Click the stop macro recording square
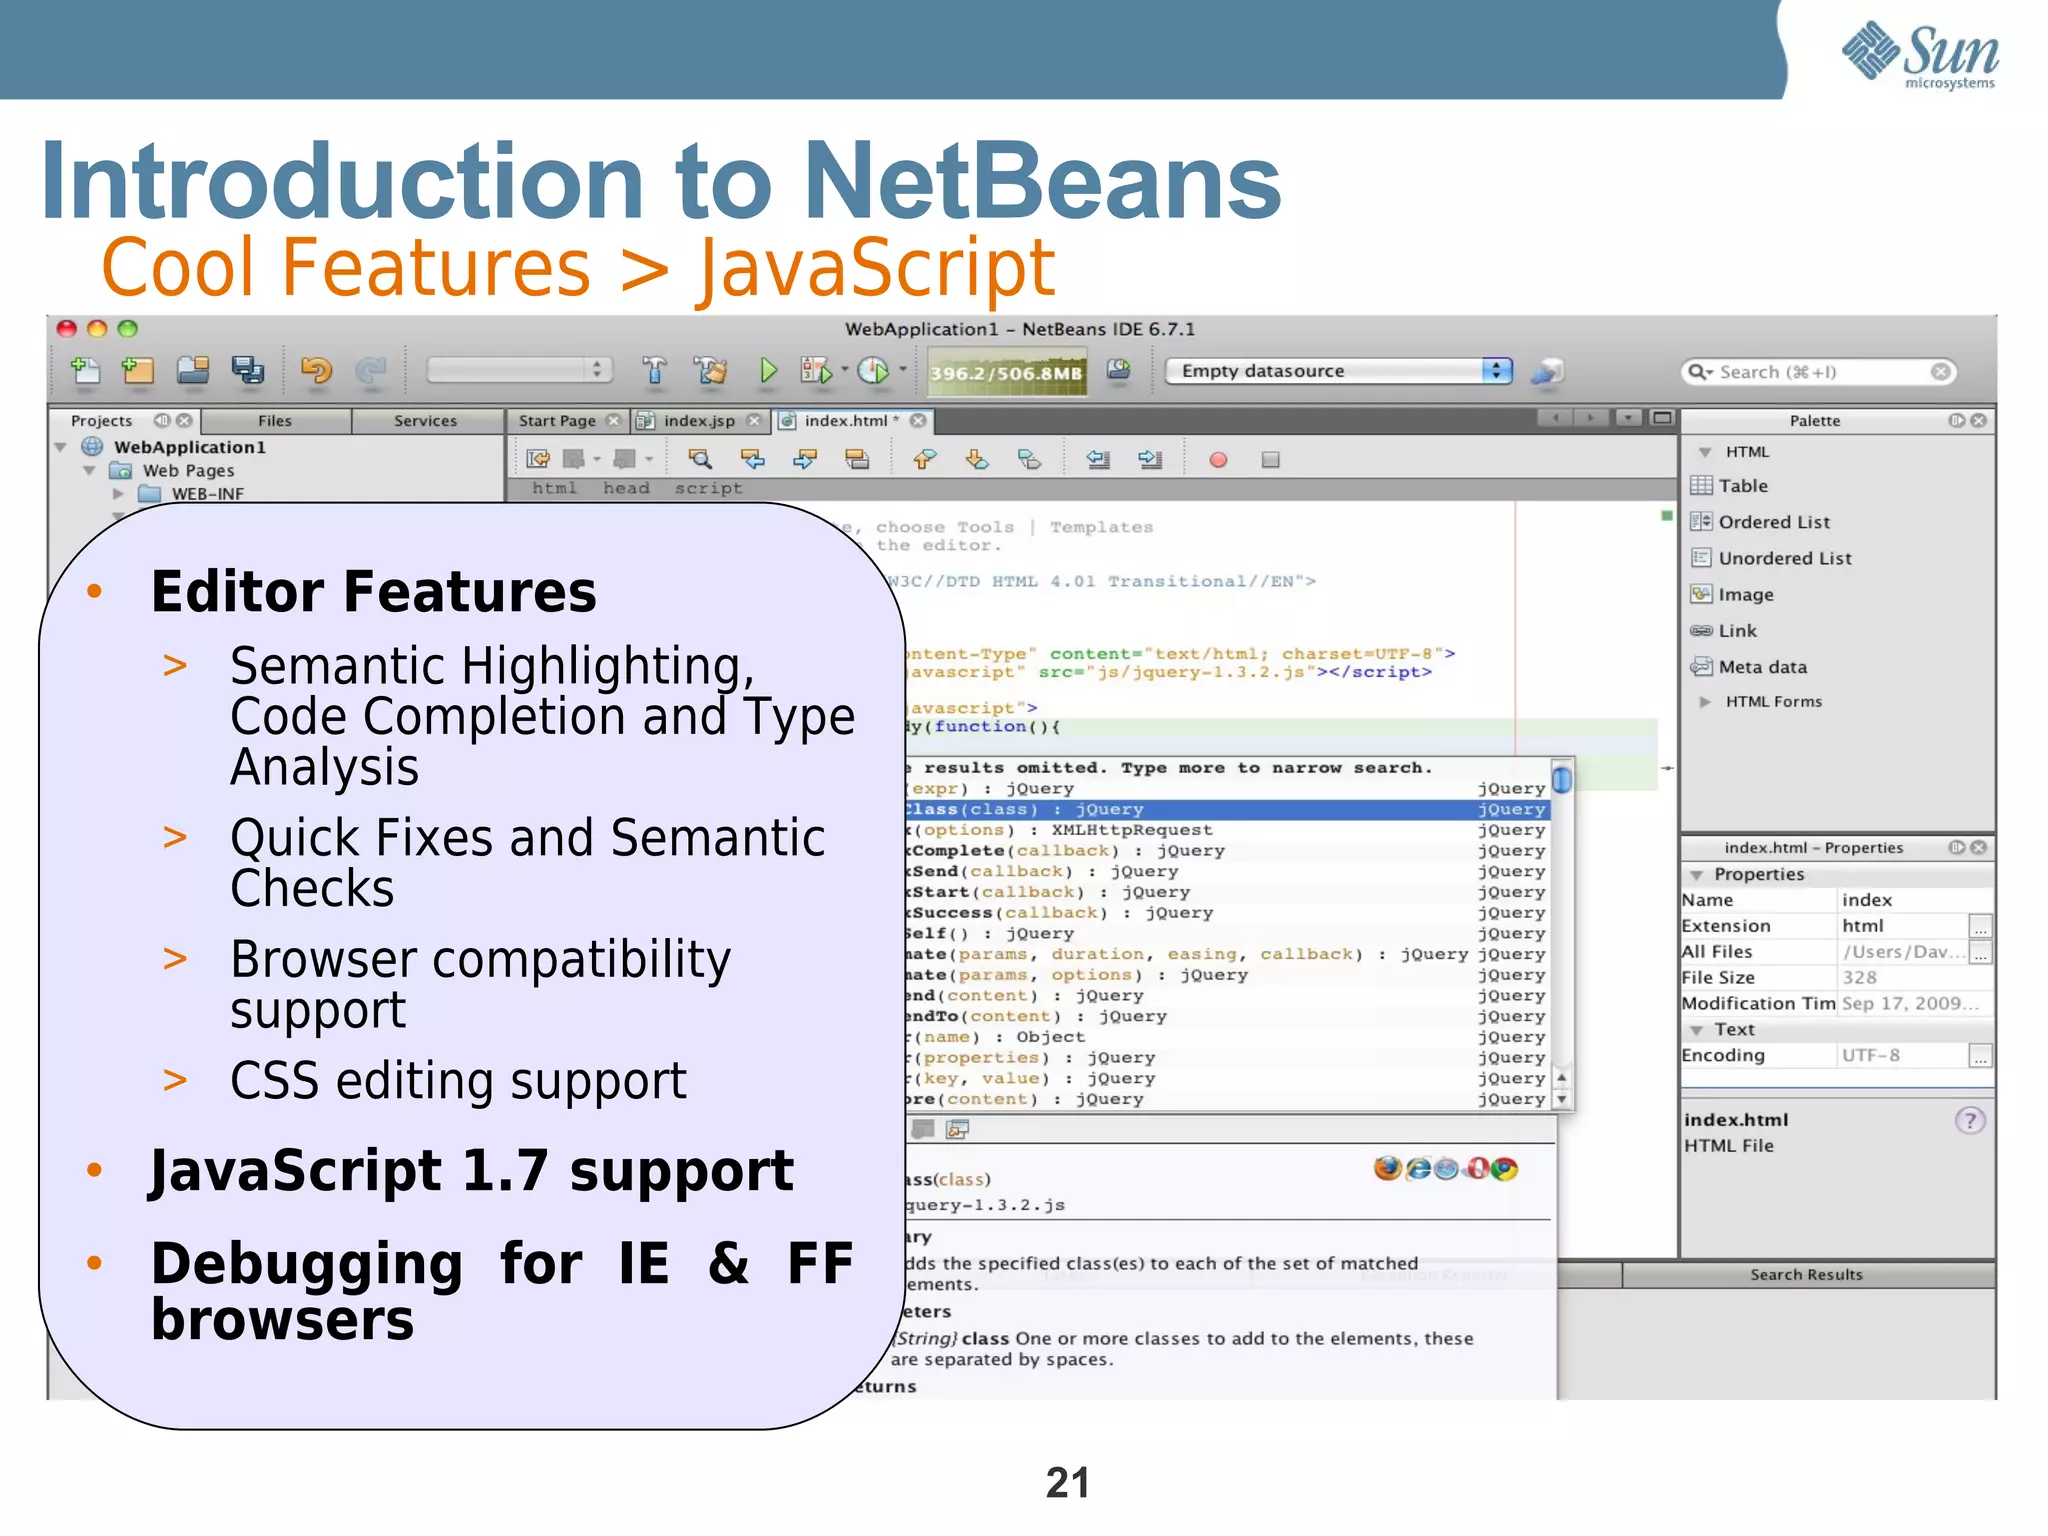Viewport: 2048px width, 1536px height. (x=1270, y=460)
